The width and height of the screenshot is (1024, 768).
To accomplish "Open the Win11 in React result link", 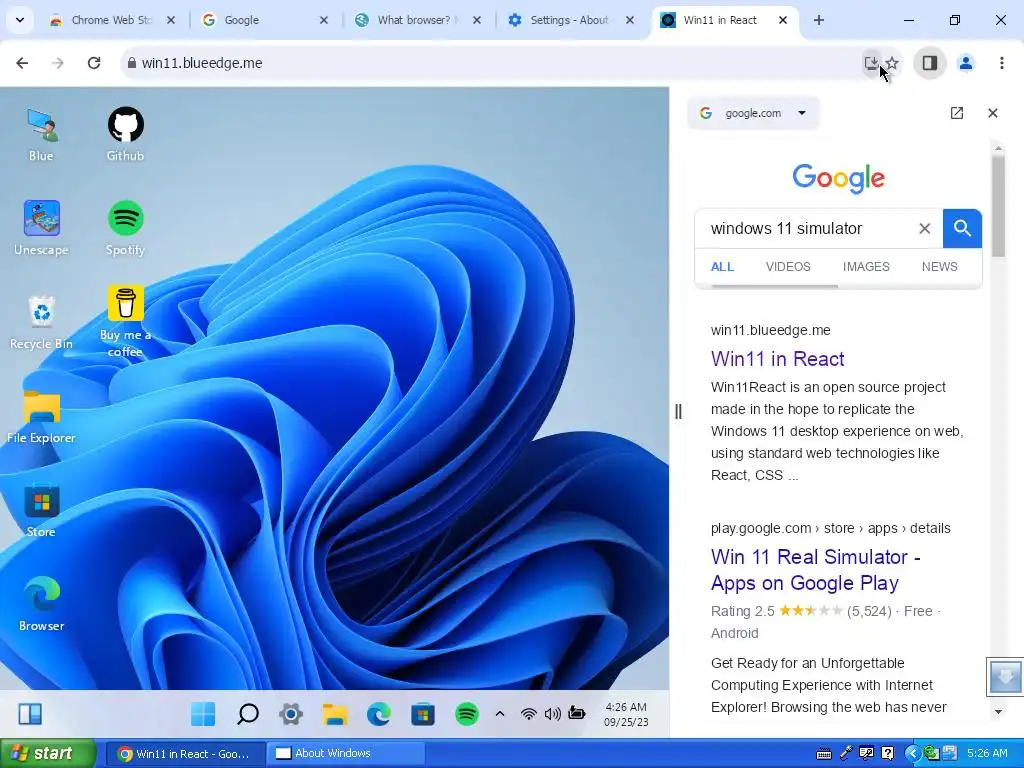I will pos(778,359).
